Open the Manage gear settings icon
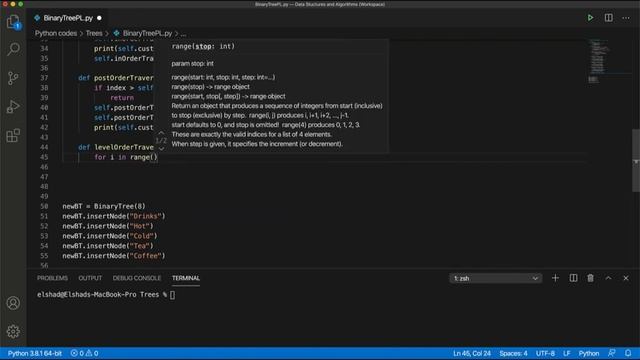This screenshot has width=640, height=360. tap(13, 331)
